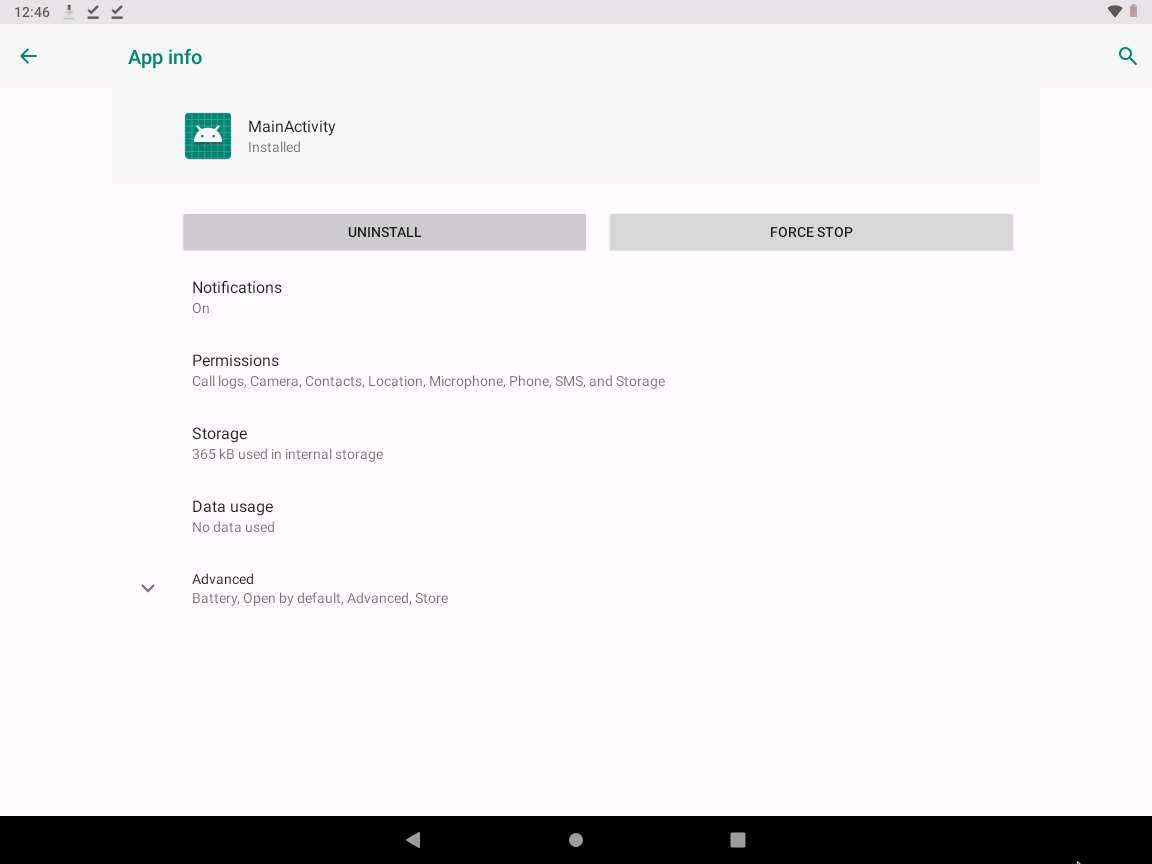1152x864 pixels.
Task: Tap the Android navigation back triangle
Action: (x=413, y=840)
